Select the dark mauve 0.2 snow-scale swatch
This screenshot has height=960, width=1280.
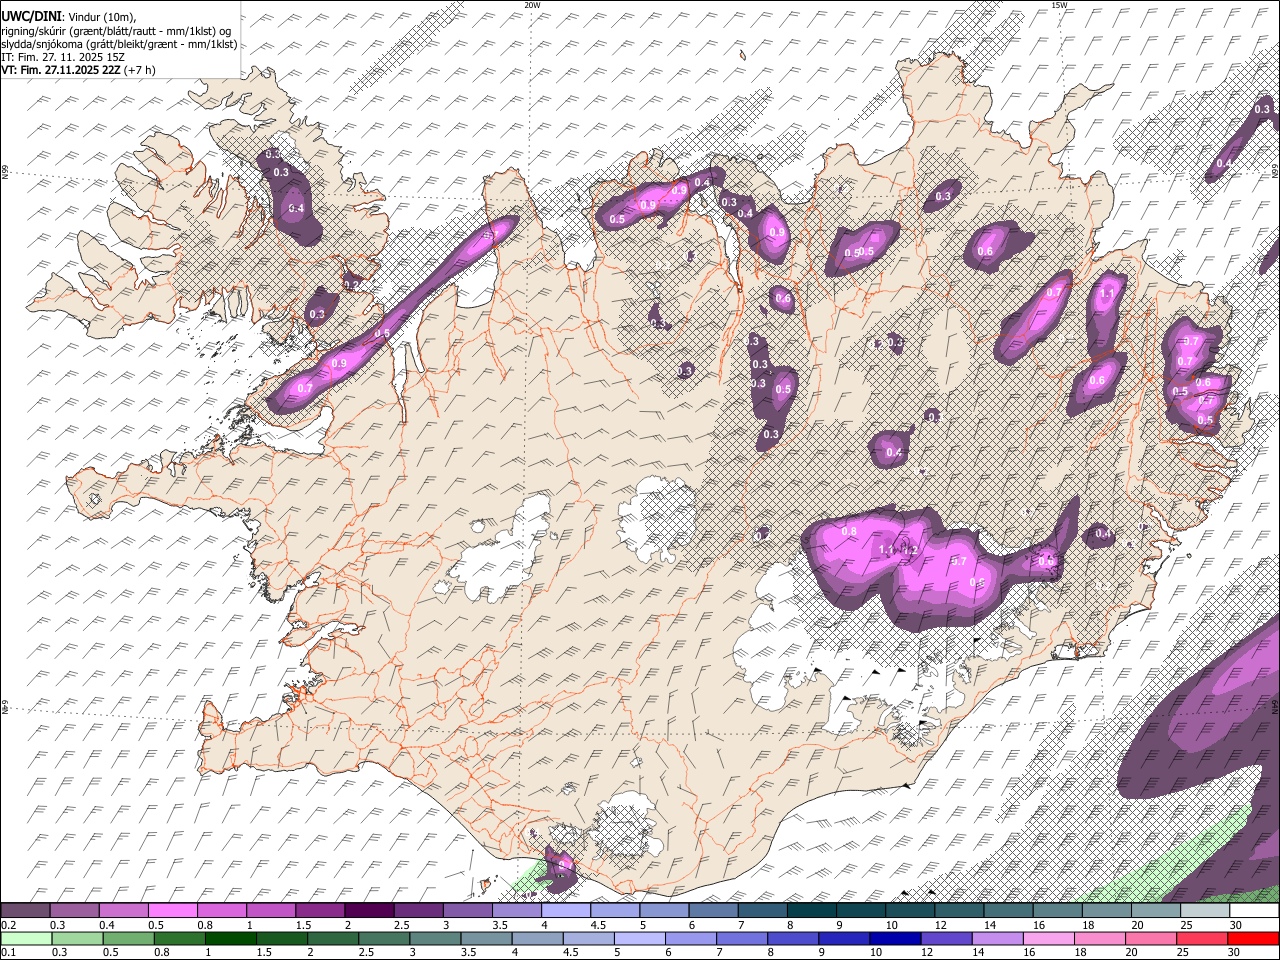[x=25, y=911]
